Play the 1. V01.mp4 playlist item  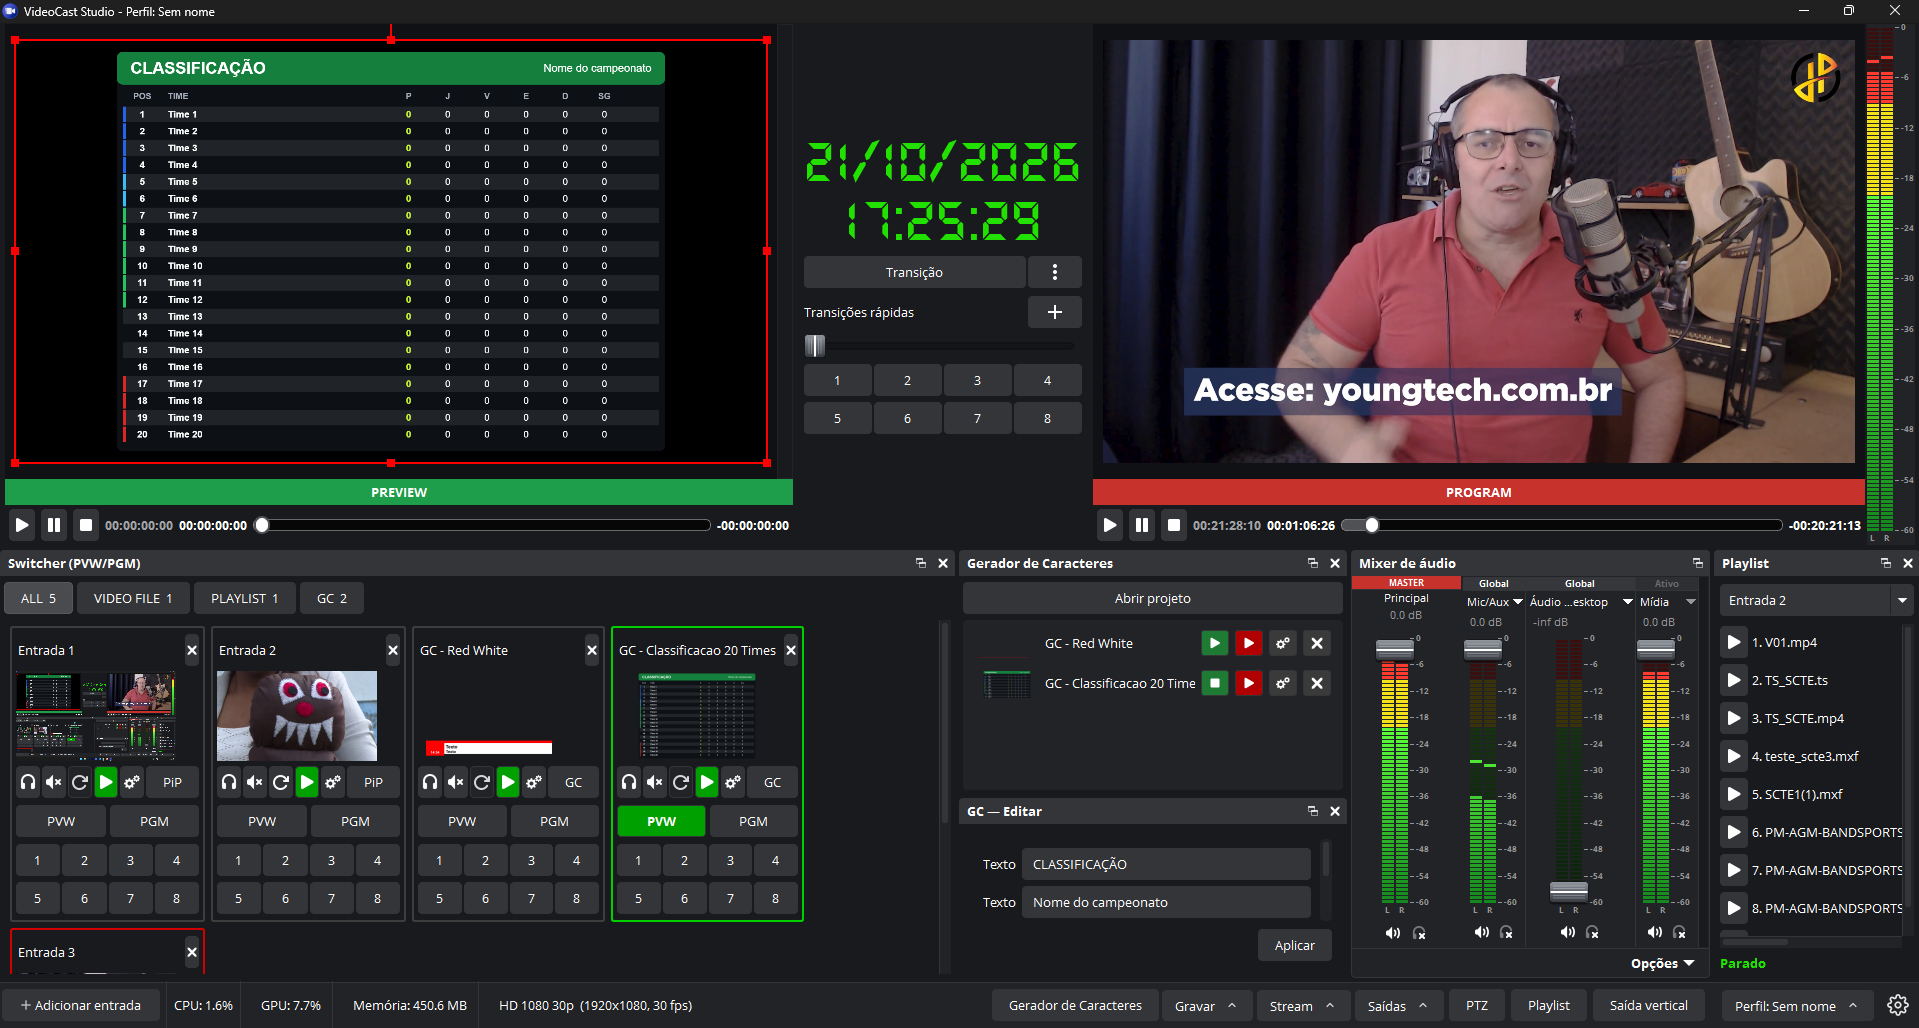[1734, 642]
